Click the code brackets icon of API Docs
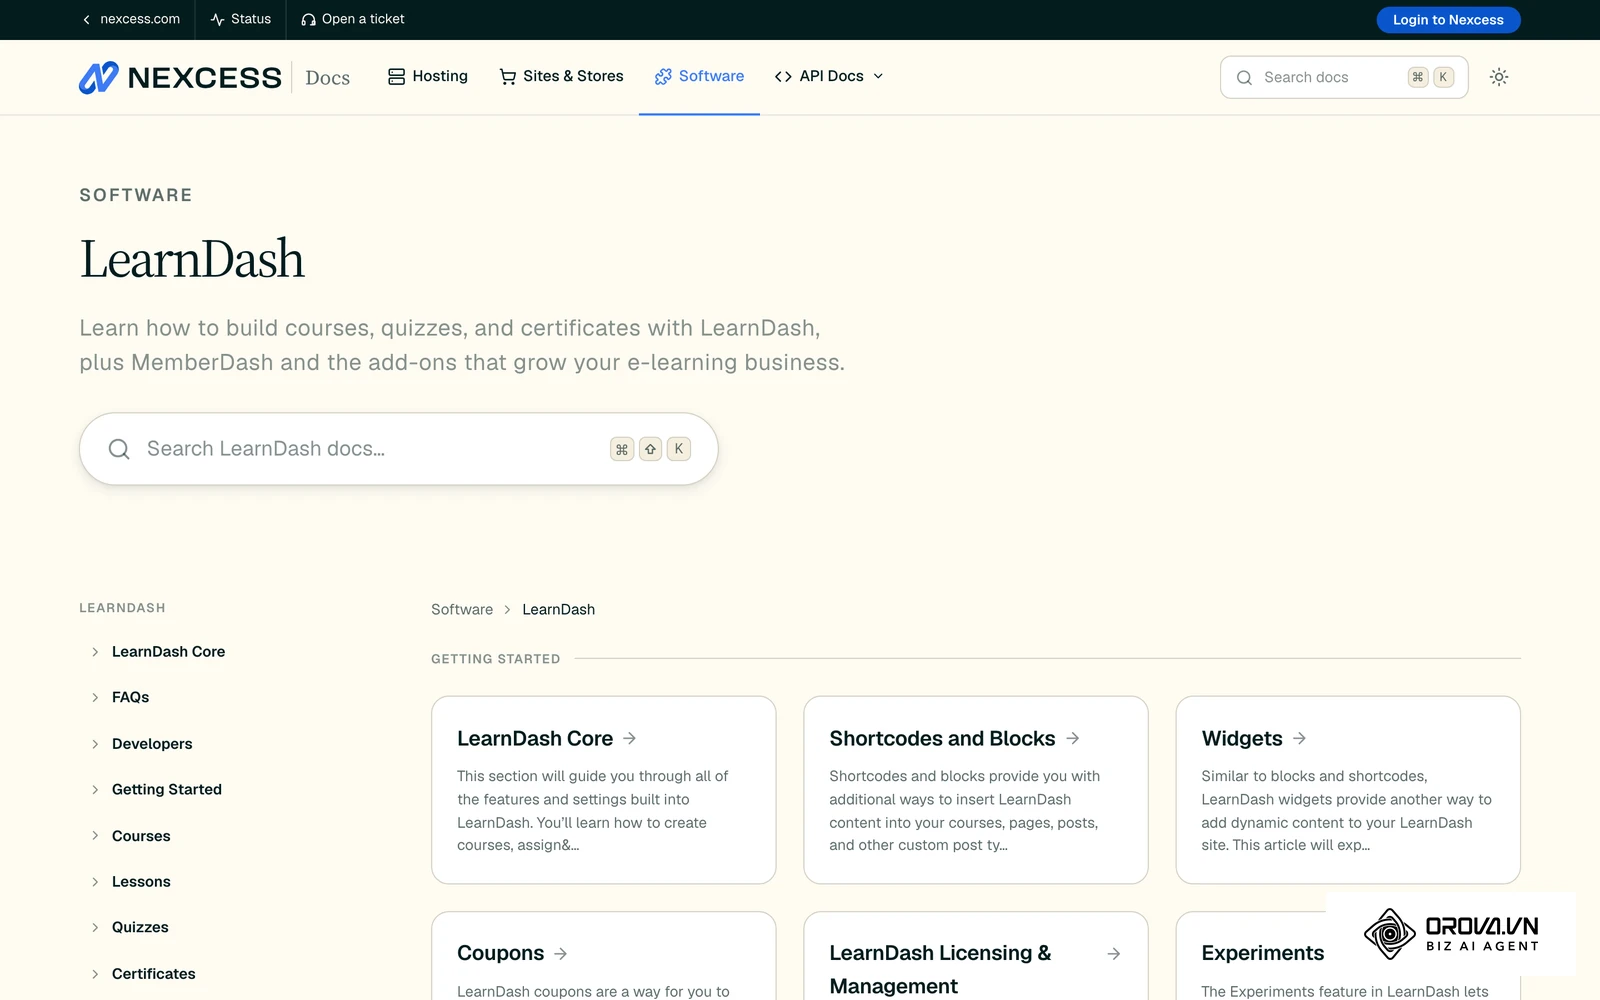 click(783, 76)
